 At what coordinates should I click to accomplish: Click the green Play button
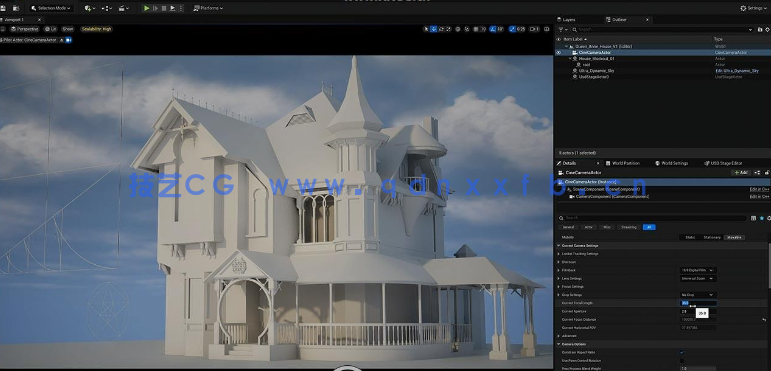(147, 8)
